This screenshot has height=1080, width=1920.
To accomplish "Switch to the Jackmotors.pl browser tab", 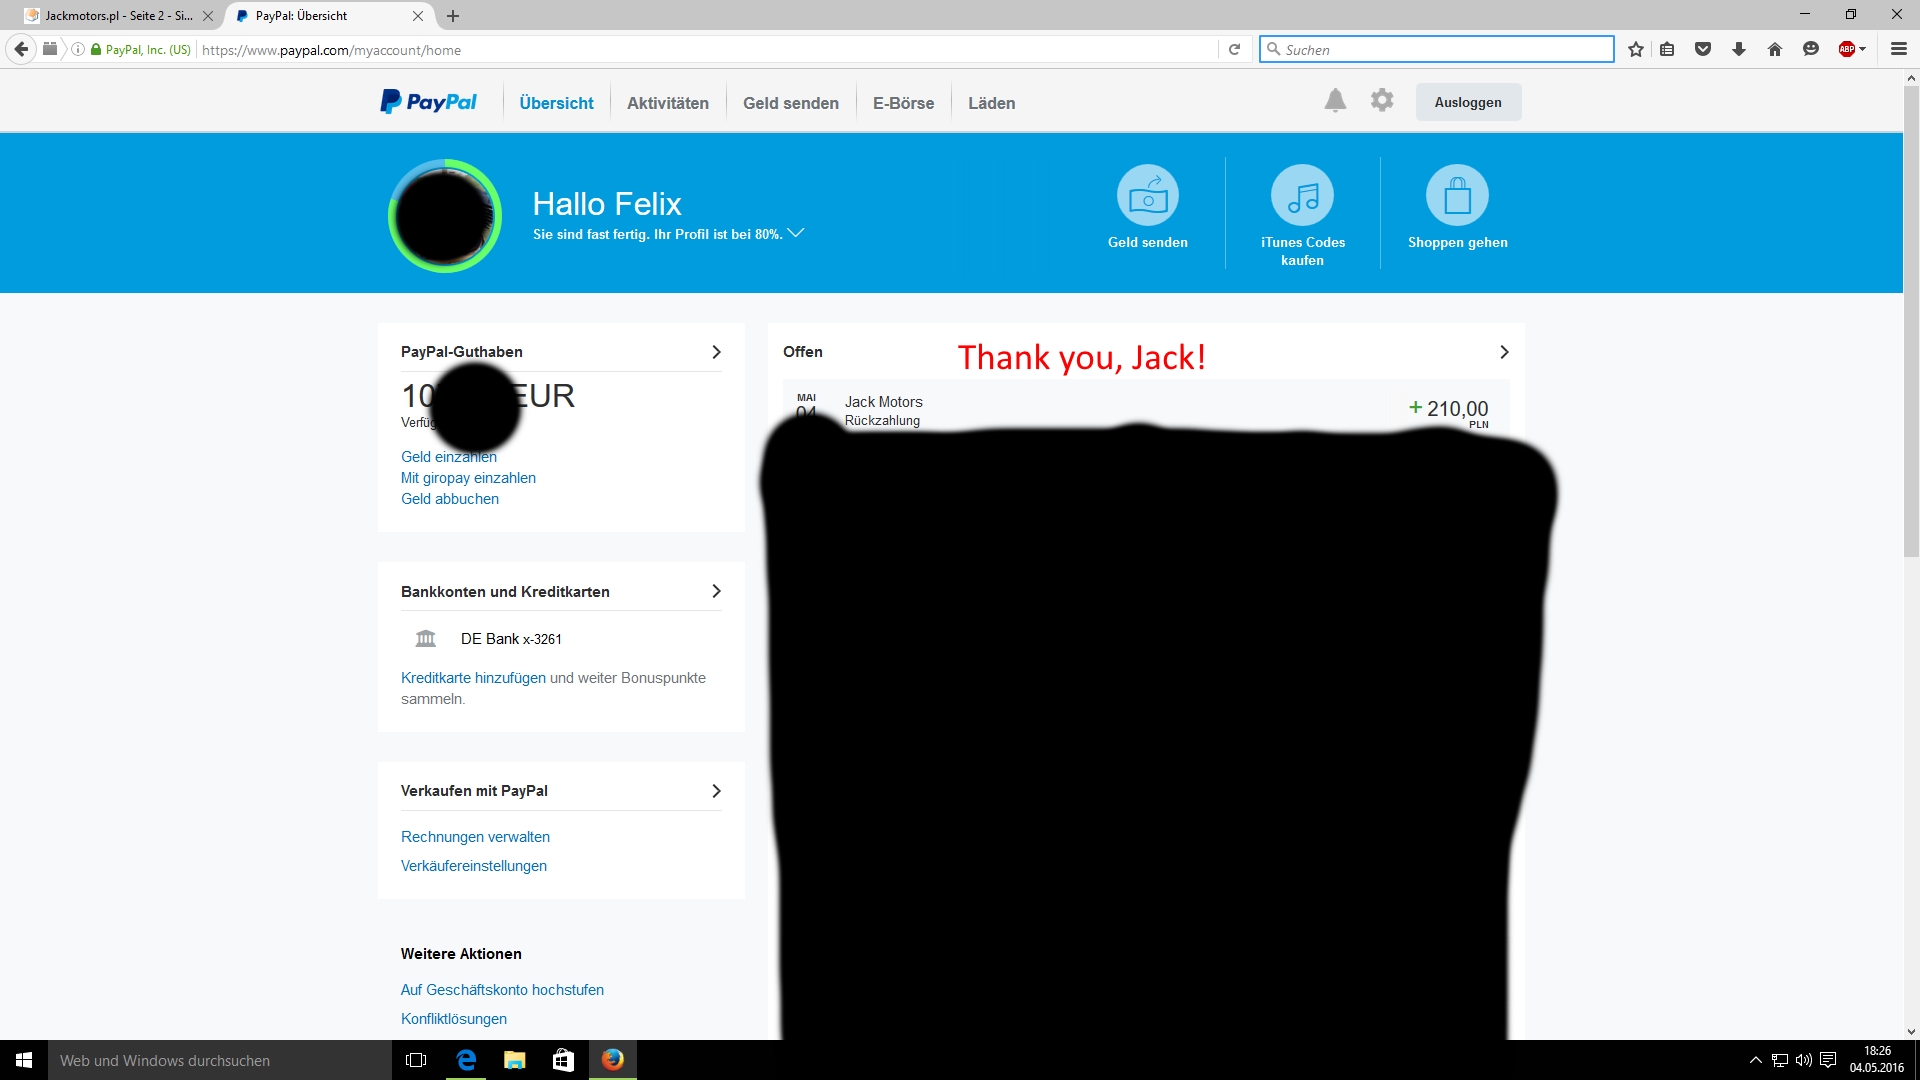I will (x=118, y=16).
